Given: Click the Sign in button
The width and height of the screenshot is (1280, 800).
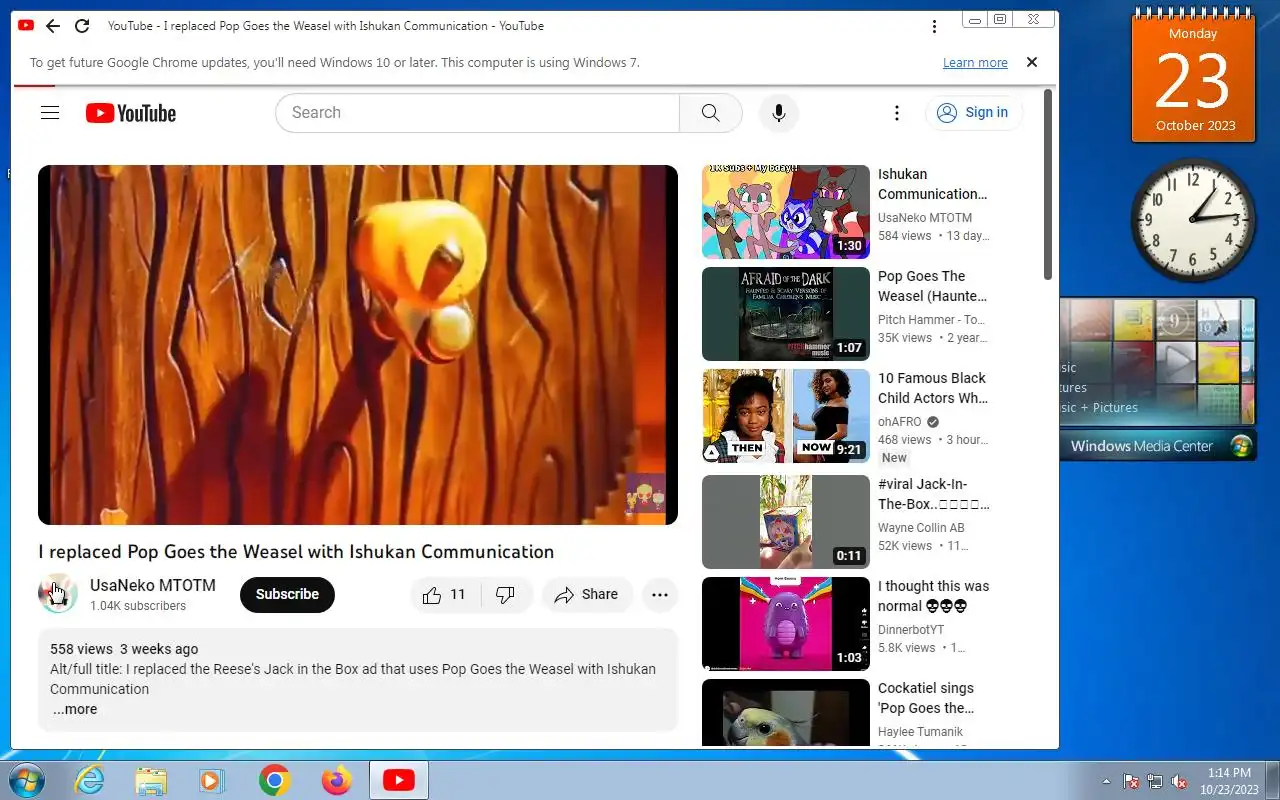Looking at the screenshot, I should click(973, 113).
